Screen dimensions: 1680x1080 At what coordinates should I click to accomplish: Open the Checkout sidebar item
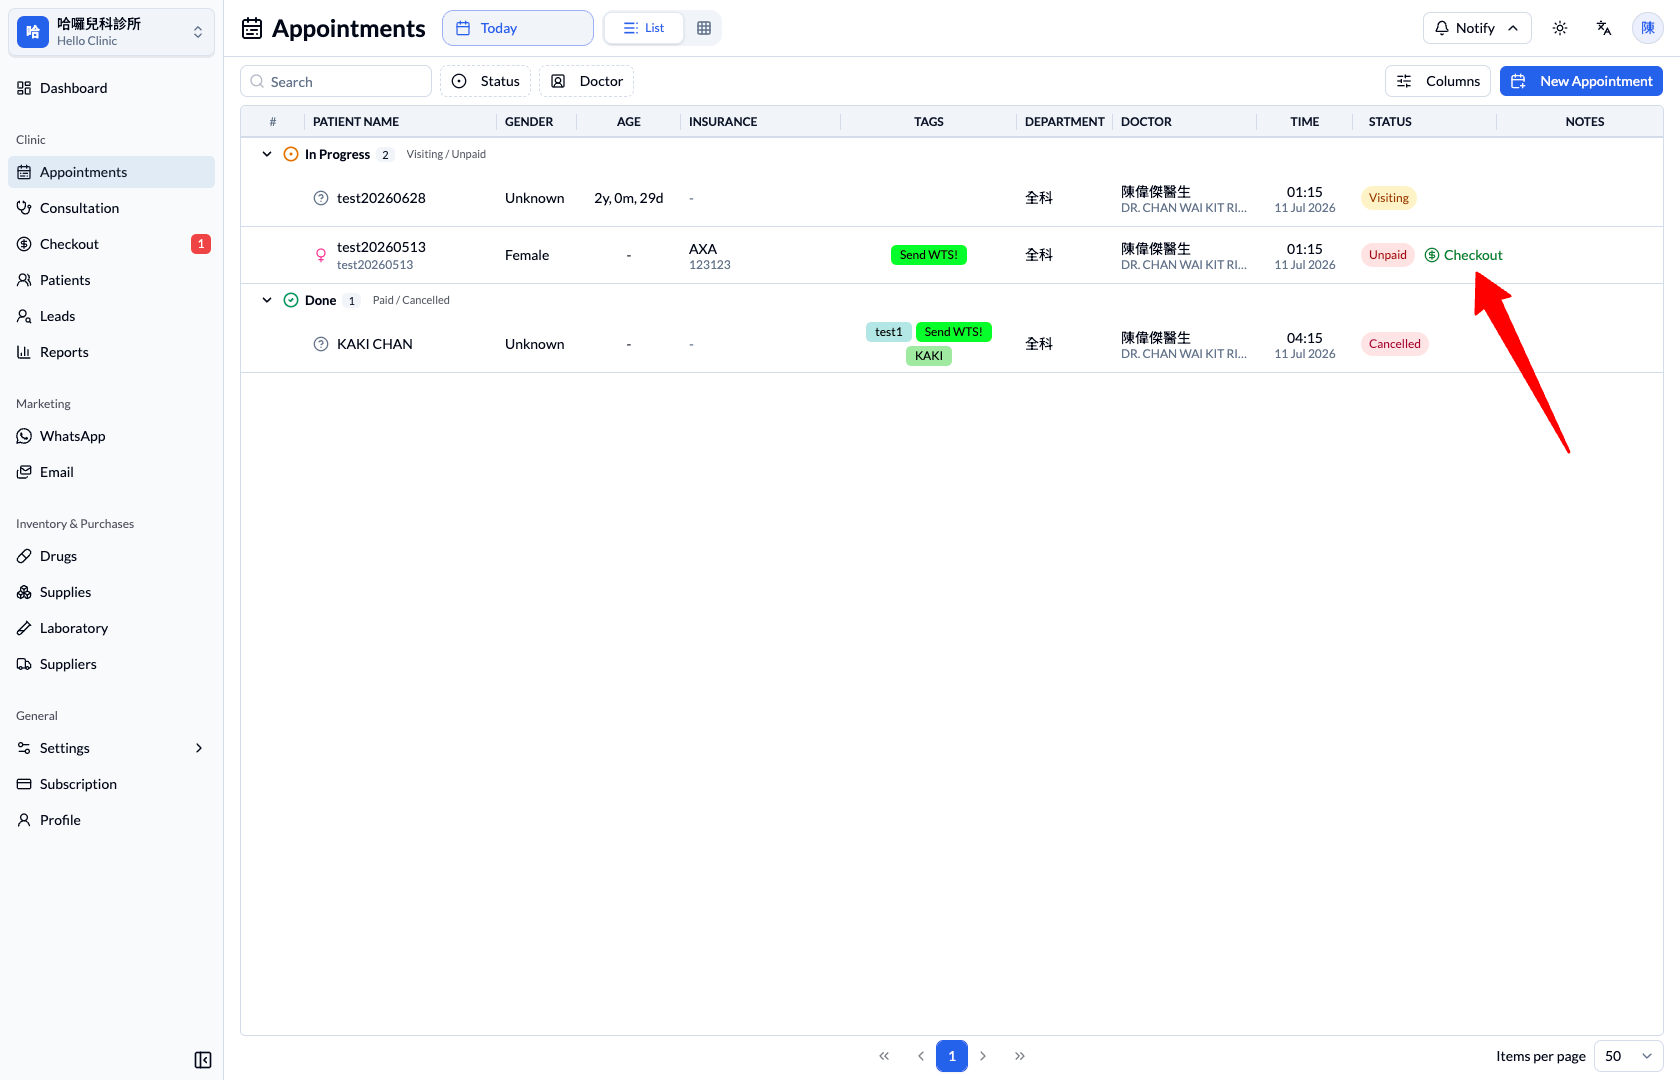click(111, 244)
